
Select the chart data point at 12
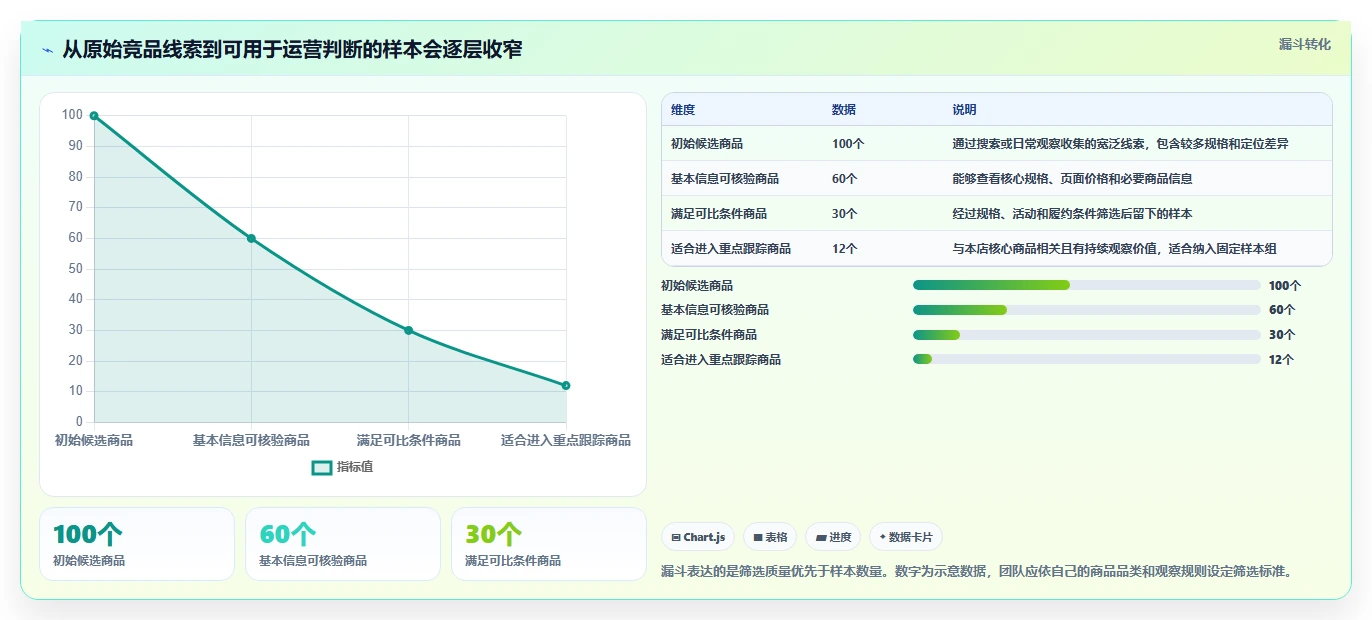coord(566,385)
